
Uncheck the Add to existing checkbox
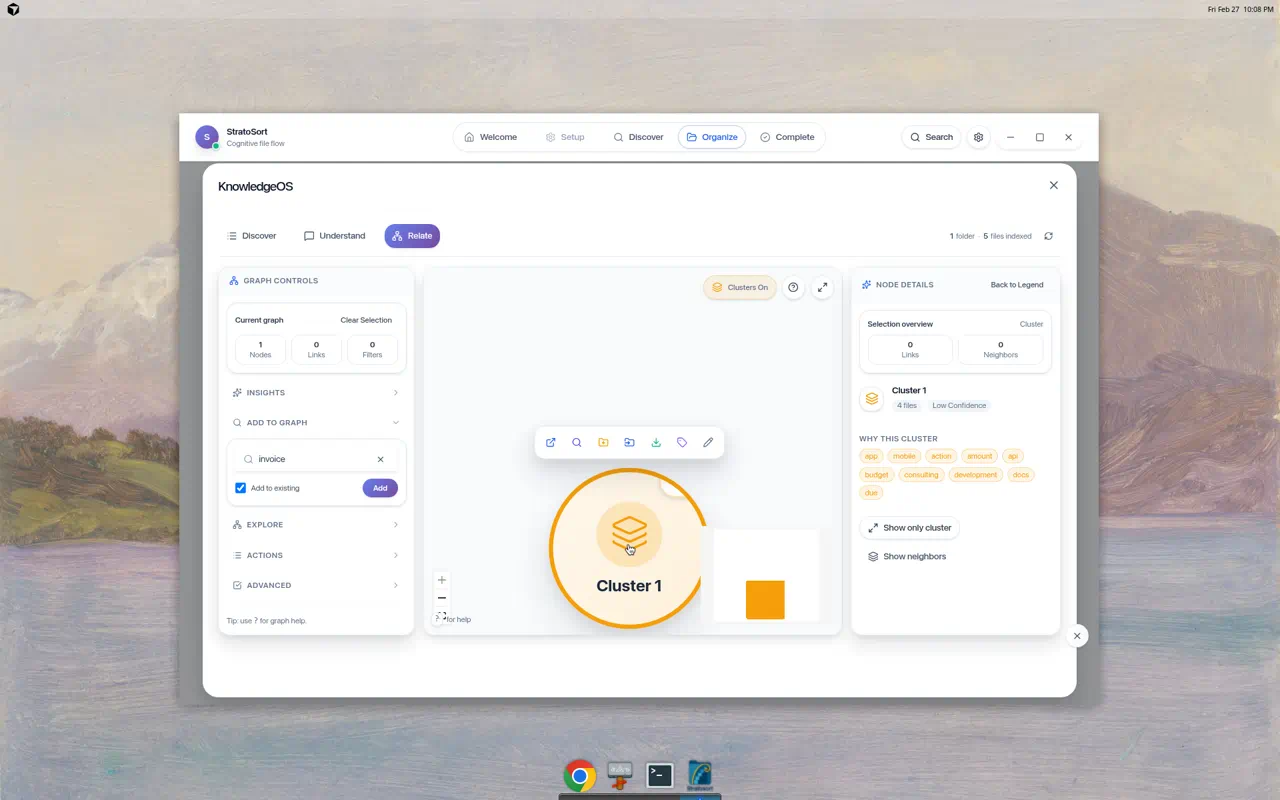click(x=241, y=488)
